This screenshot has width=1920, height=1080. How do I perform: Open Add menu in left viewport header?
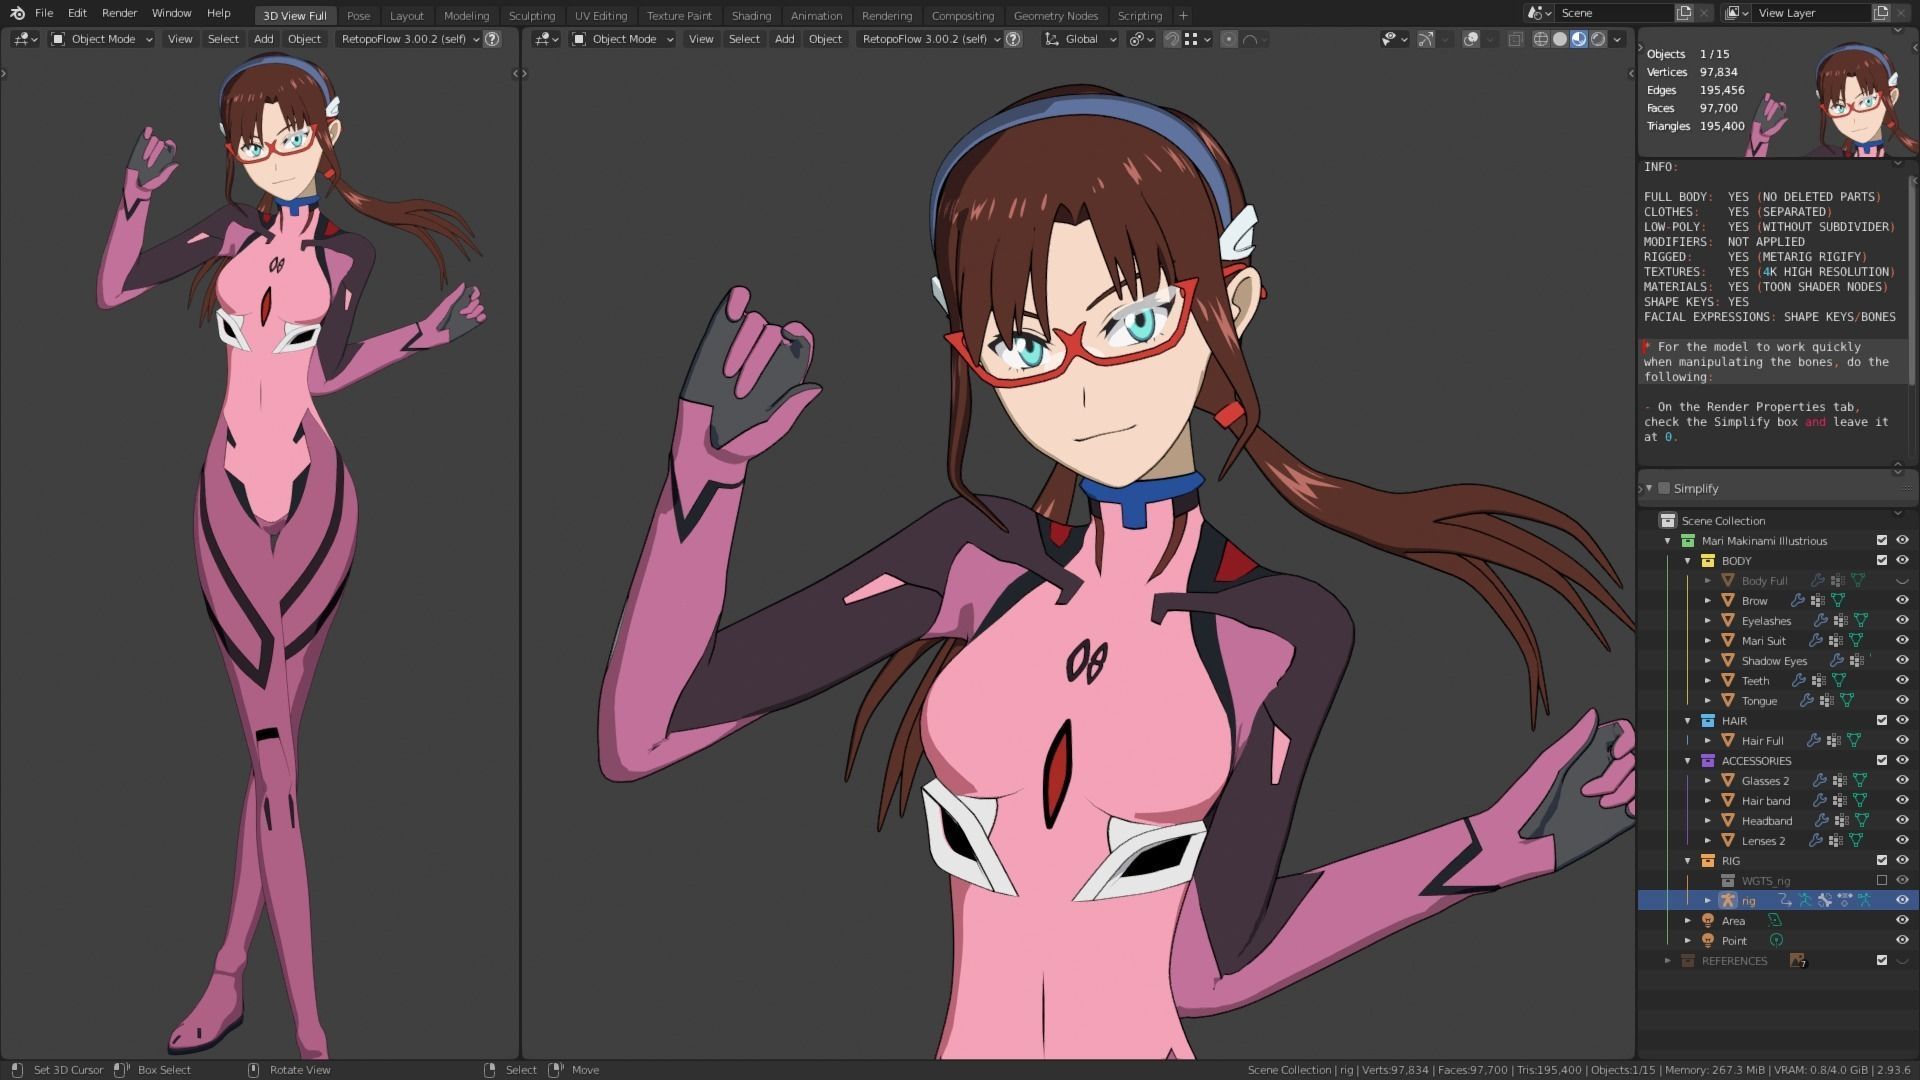pyautogui.click(x=264, y=39)
